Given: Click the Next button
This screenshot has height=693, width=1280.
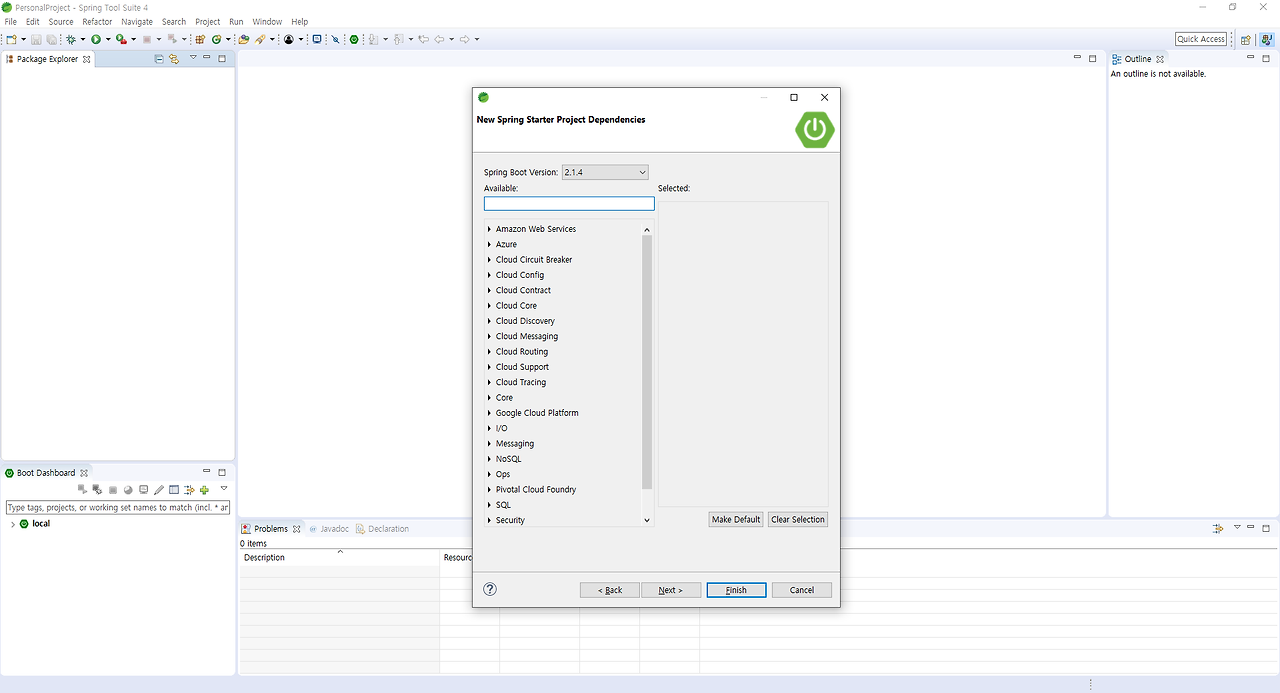Looking at the screenshot, I should coord(671,590).
